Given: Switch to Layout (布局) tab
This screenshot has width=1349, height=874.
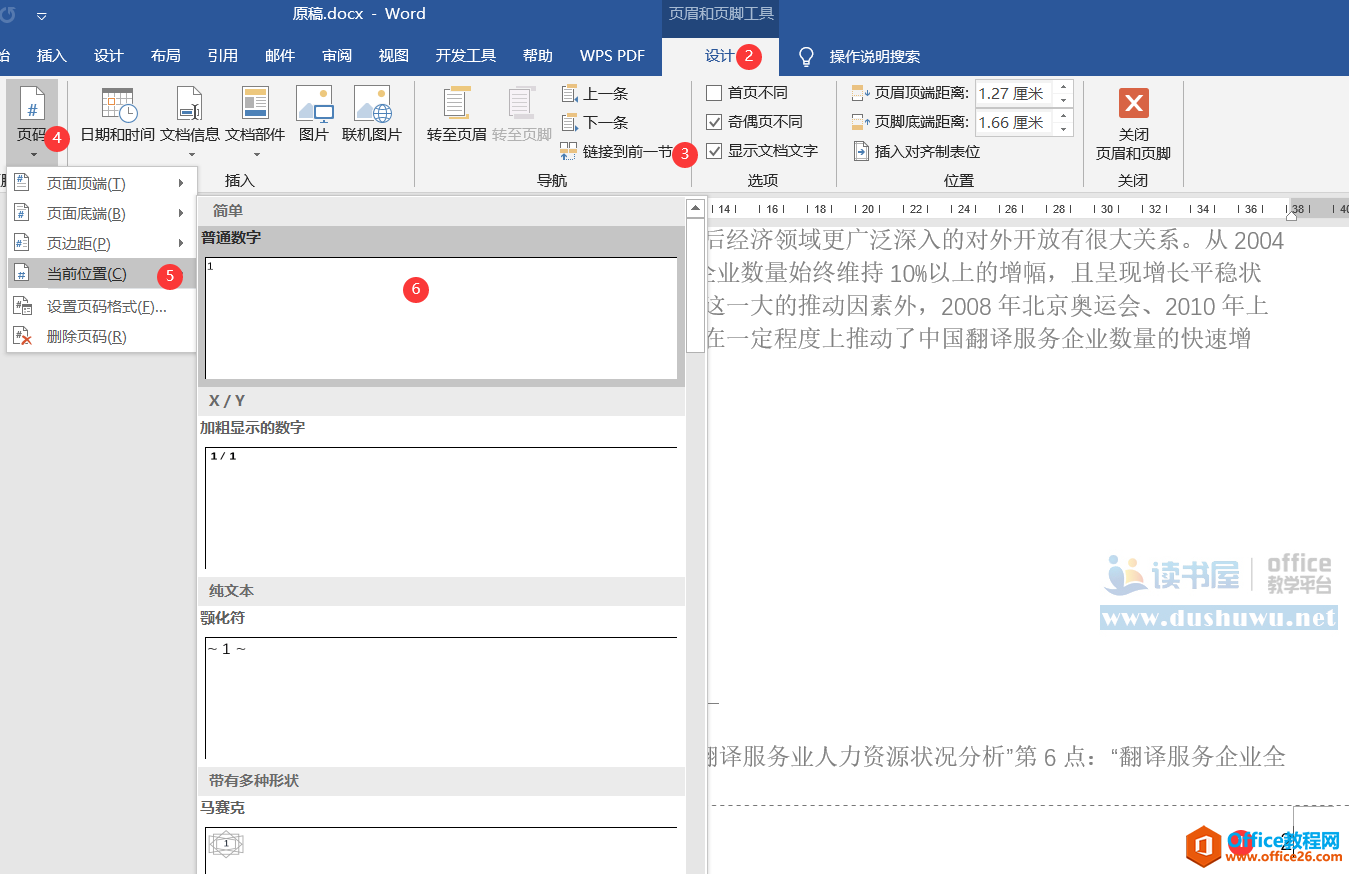Looking at the screenshot, I should pyautogui.click(x=166, y=56).
